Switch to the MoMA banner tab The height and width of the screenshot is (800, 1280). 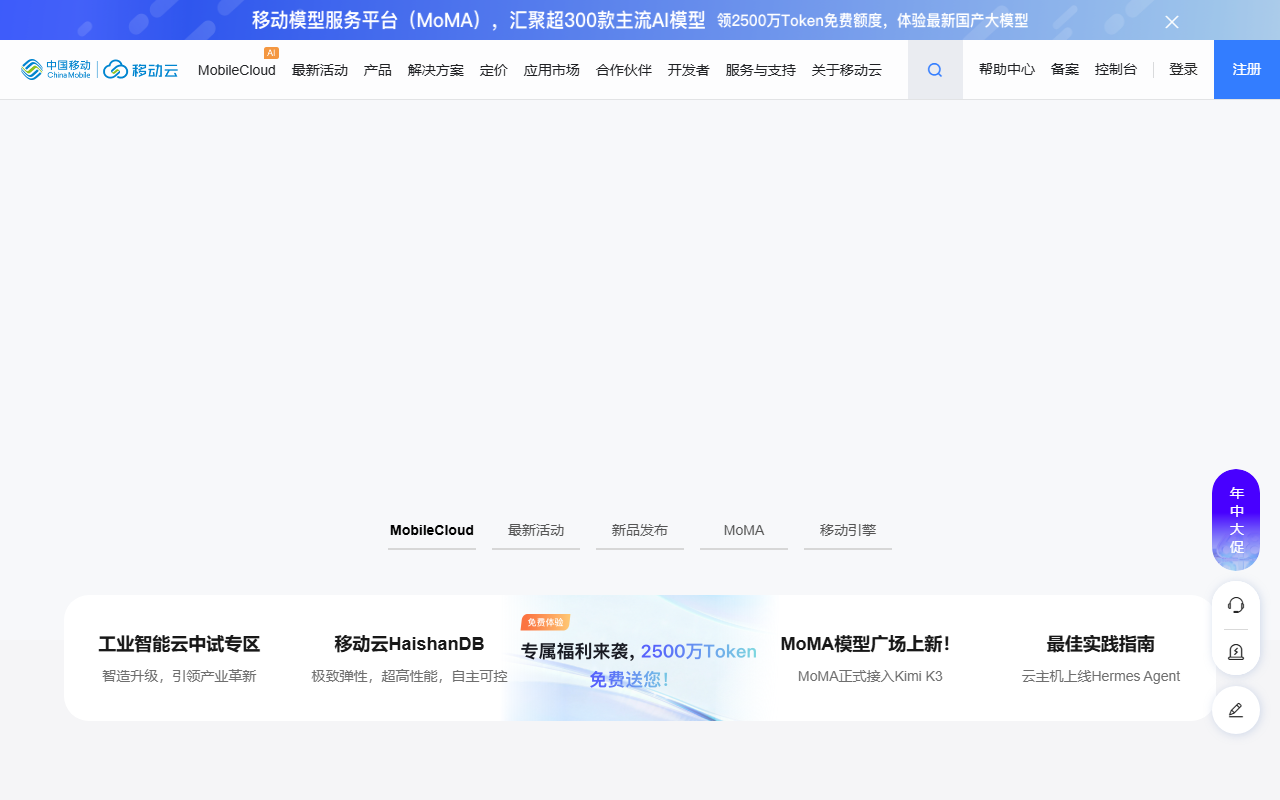point(744,531)
